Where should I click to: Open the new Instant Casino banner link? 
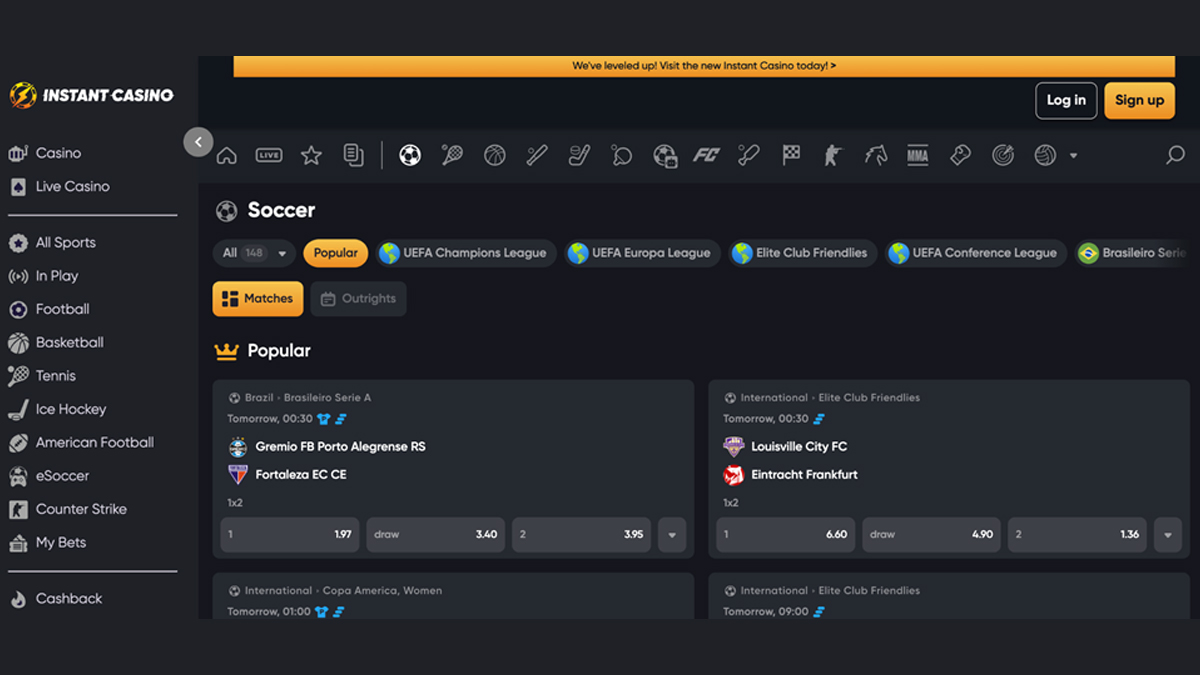coord(704,66)
